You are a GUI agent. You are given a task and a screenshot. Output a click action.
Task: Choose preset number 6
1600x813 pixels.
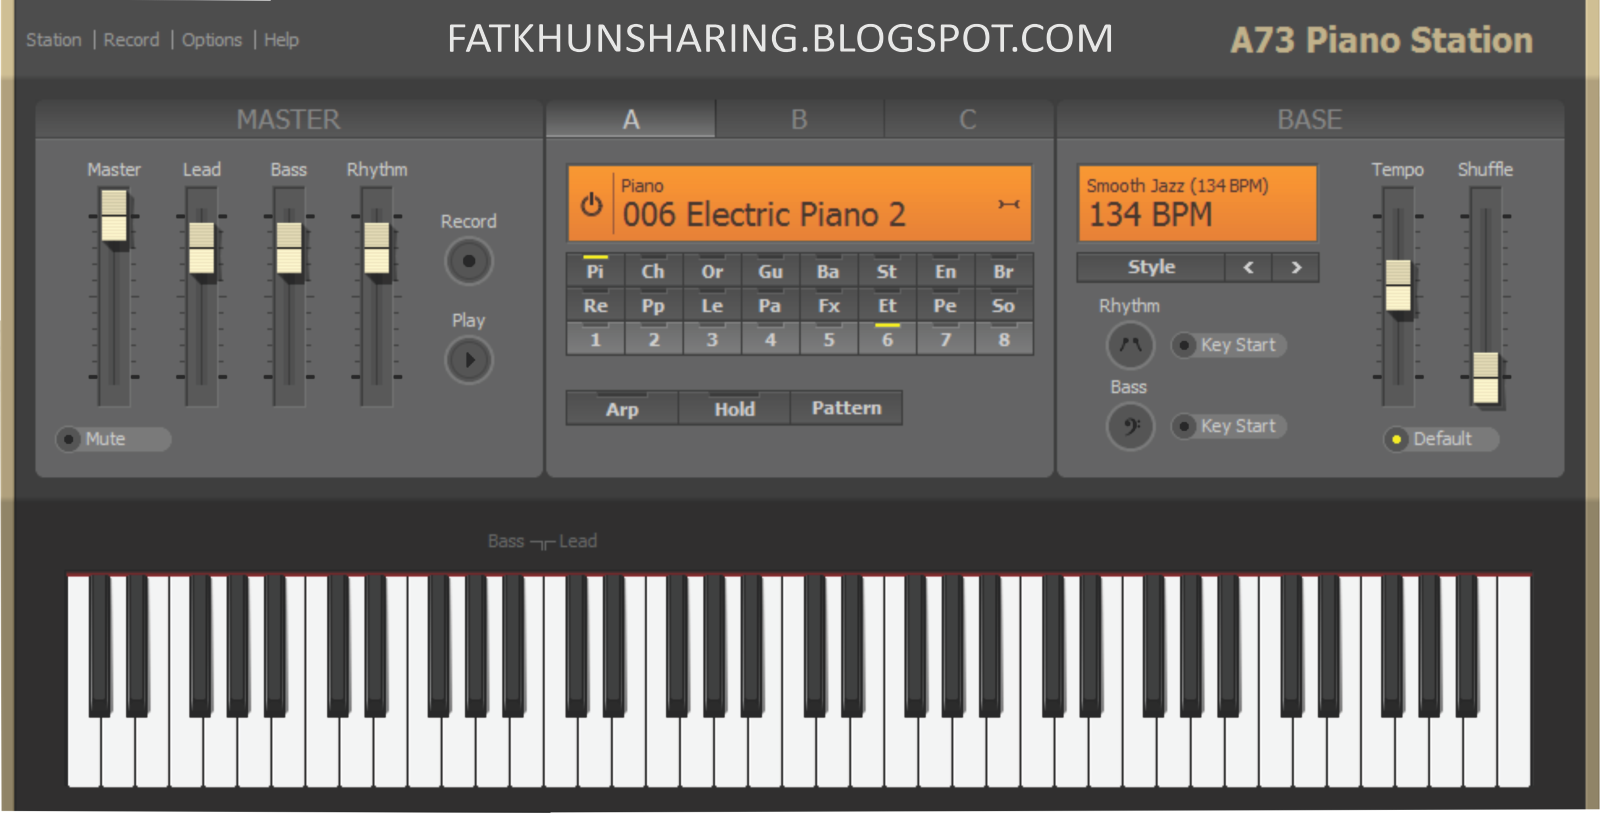pyautogui.click(x=887, y=339)
